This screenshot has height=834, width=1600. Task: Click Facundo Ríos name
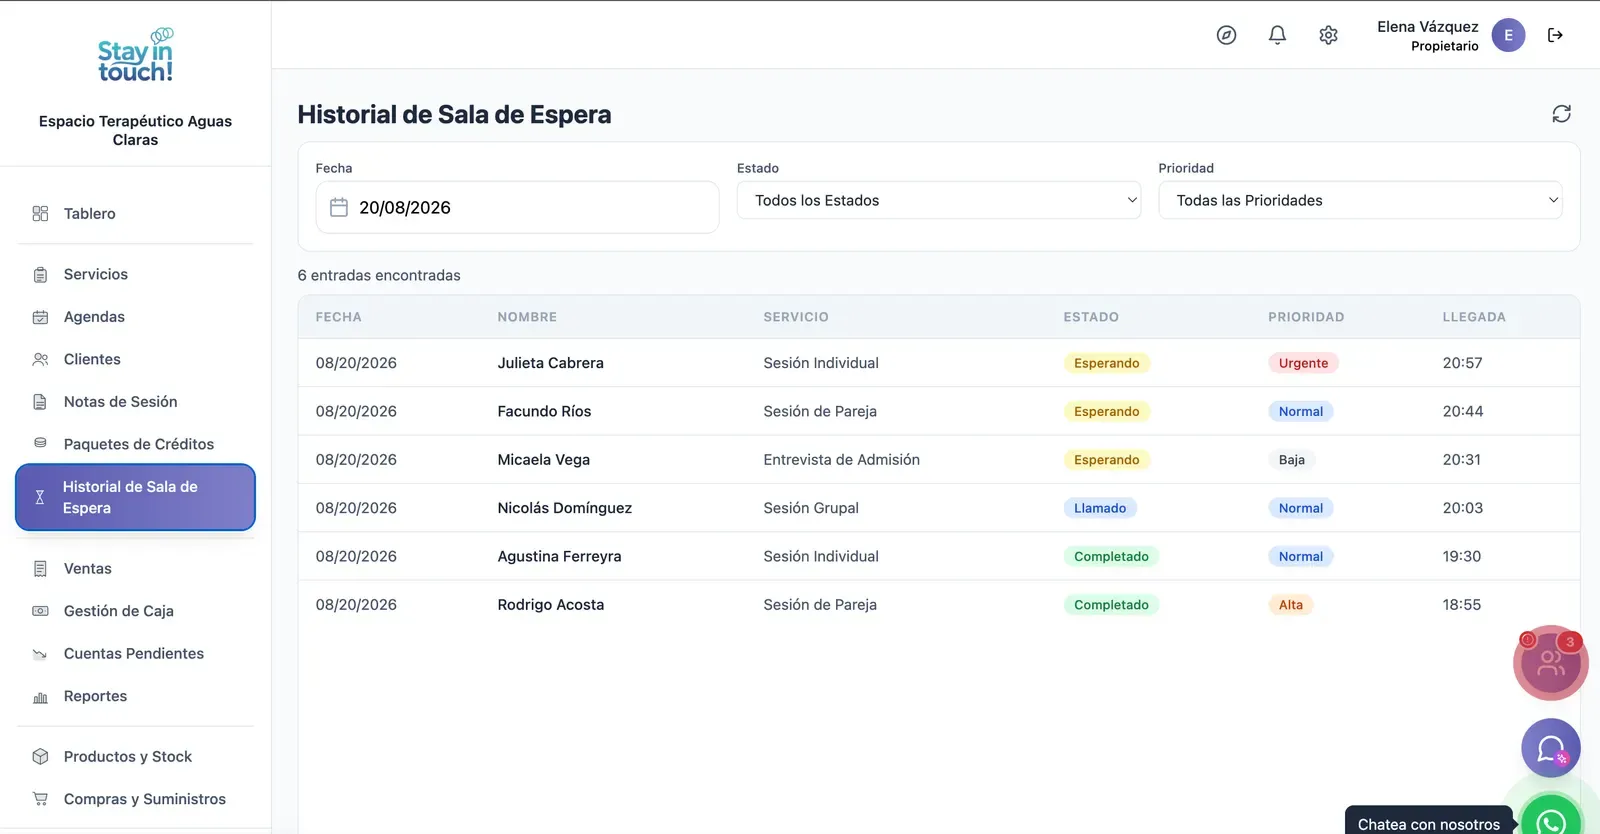coord(544,411)
